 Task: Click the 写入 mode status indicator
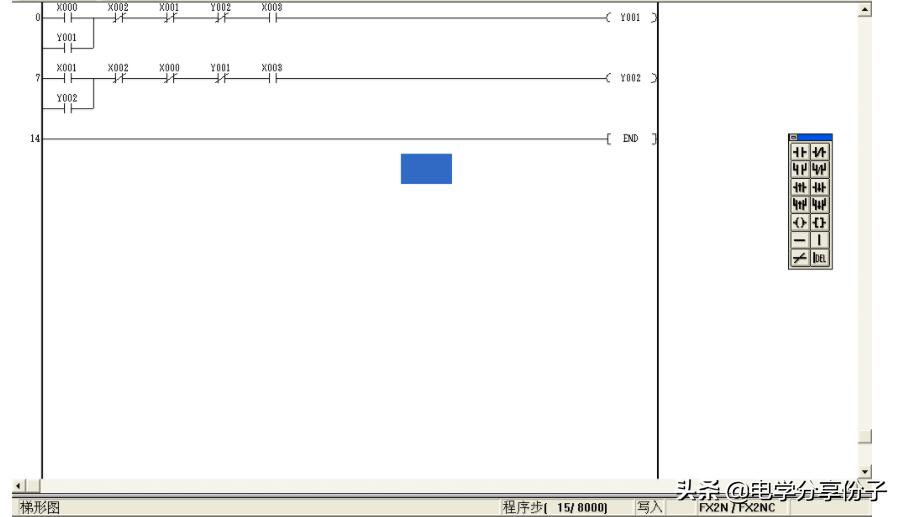click(649, 507)
